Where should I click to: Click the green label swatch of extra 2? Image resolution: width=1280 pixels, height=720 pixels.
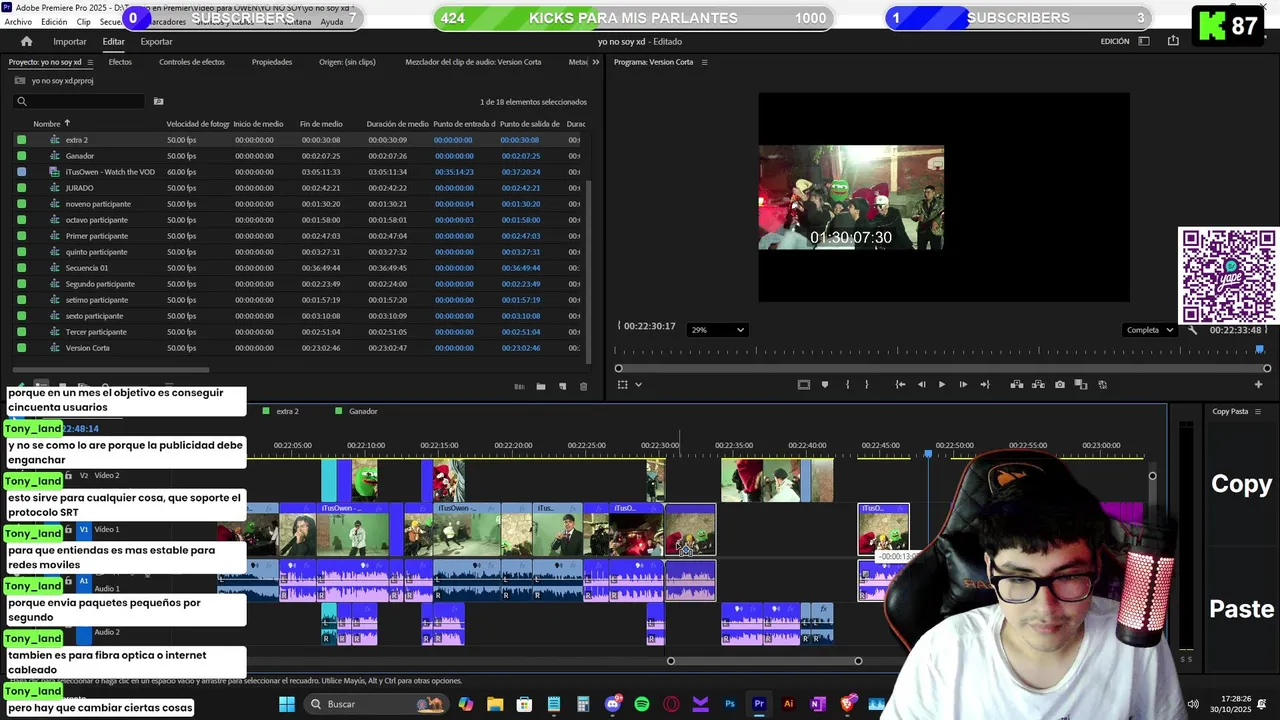click(22, 140)
